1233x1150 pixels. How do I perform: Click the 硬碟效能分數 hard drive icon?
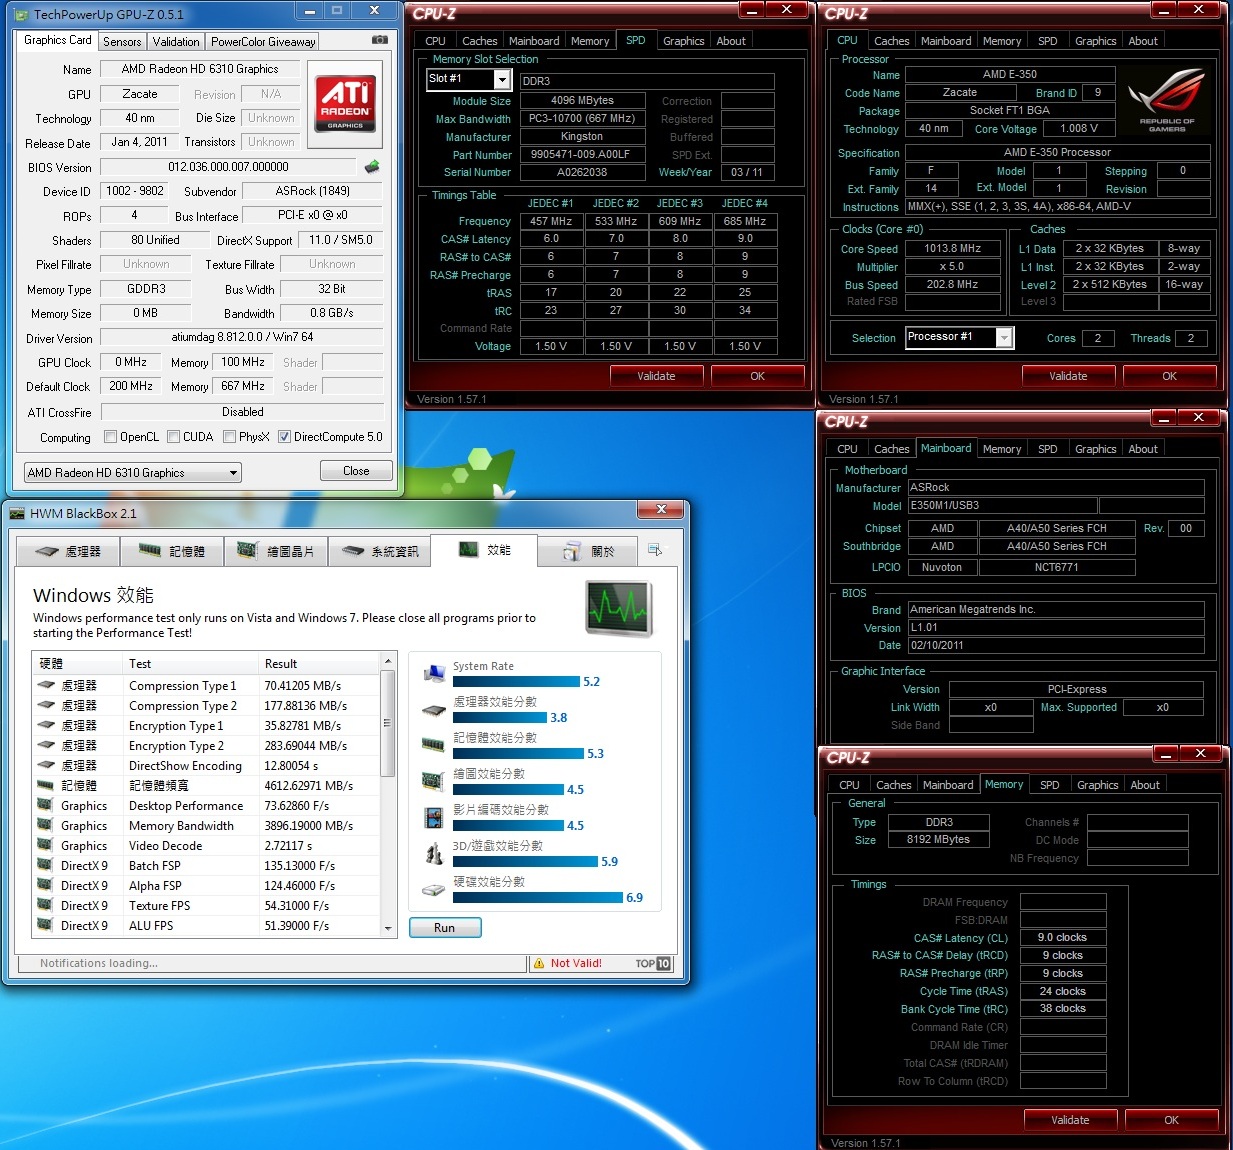click(434, 889)
